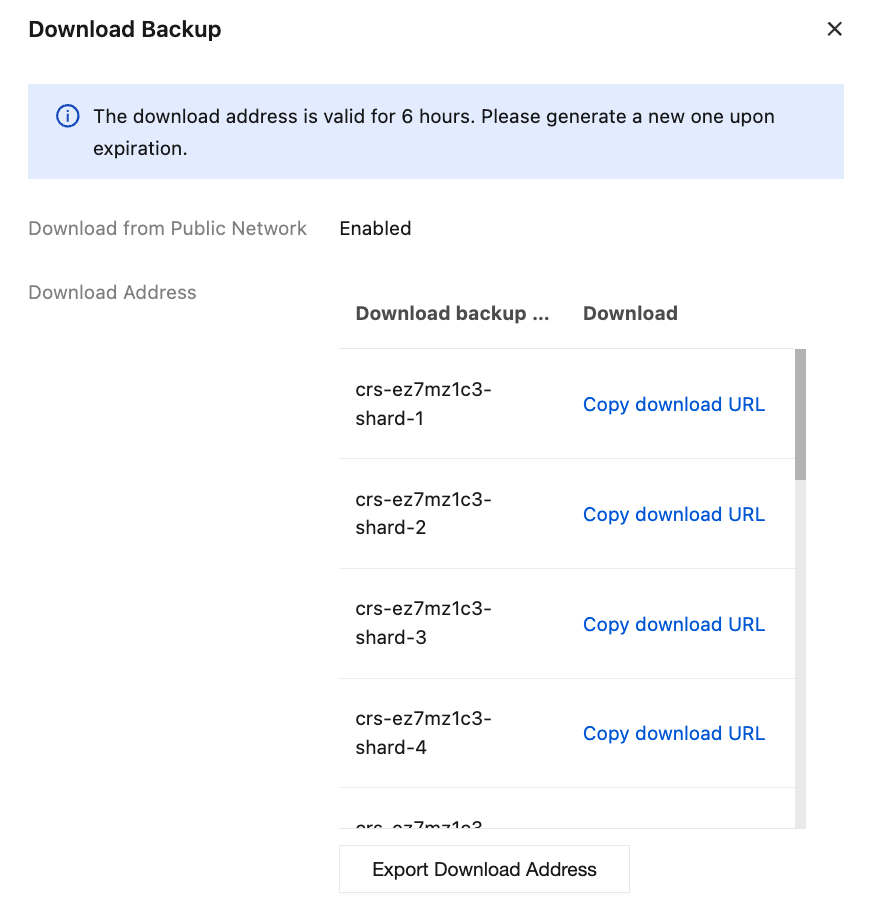Viewport: 870px width, 918px height.
Task: Click the Download Address label
Action: (x=112, y=292)
